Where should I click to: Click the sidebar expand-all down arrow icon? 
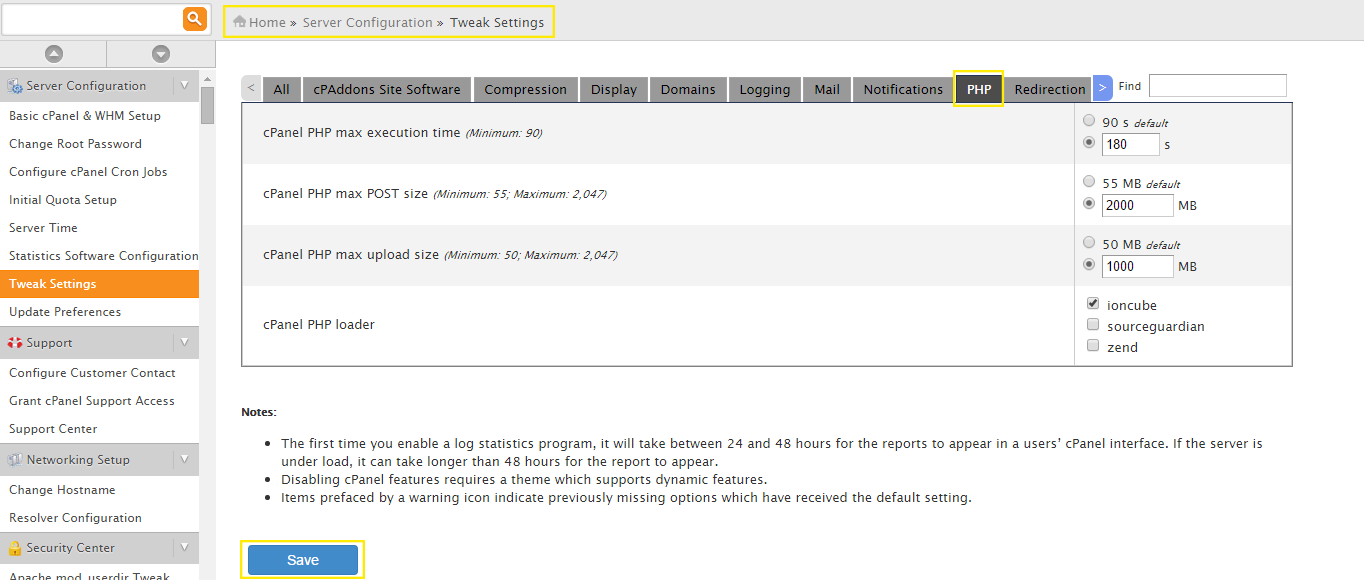pyautogui.click(x=160, y=54)
